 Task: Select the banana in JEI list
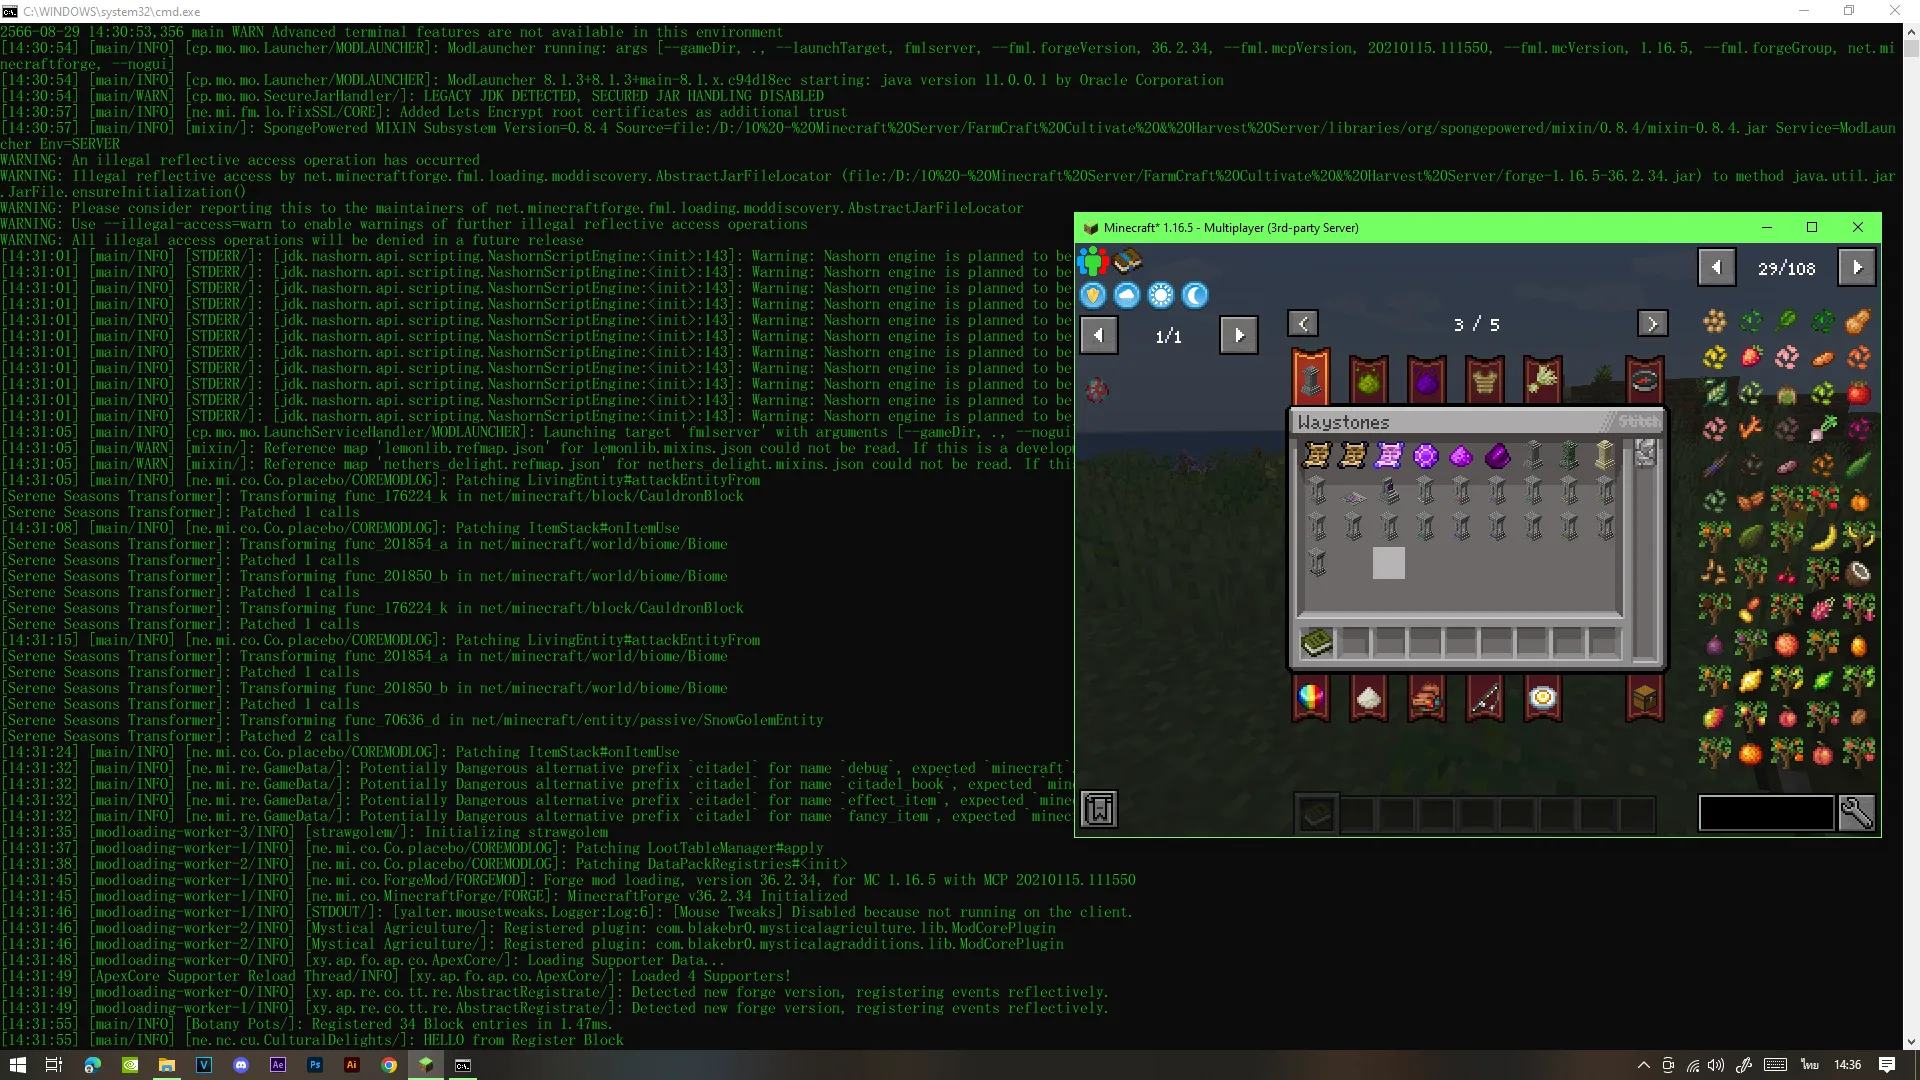[1823, 537]
